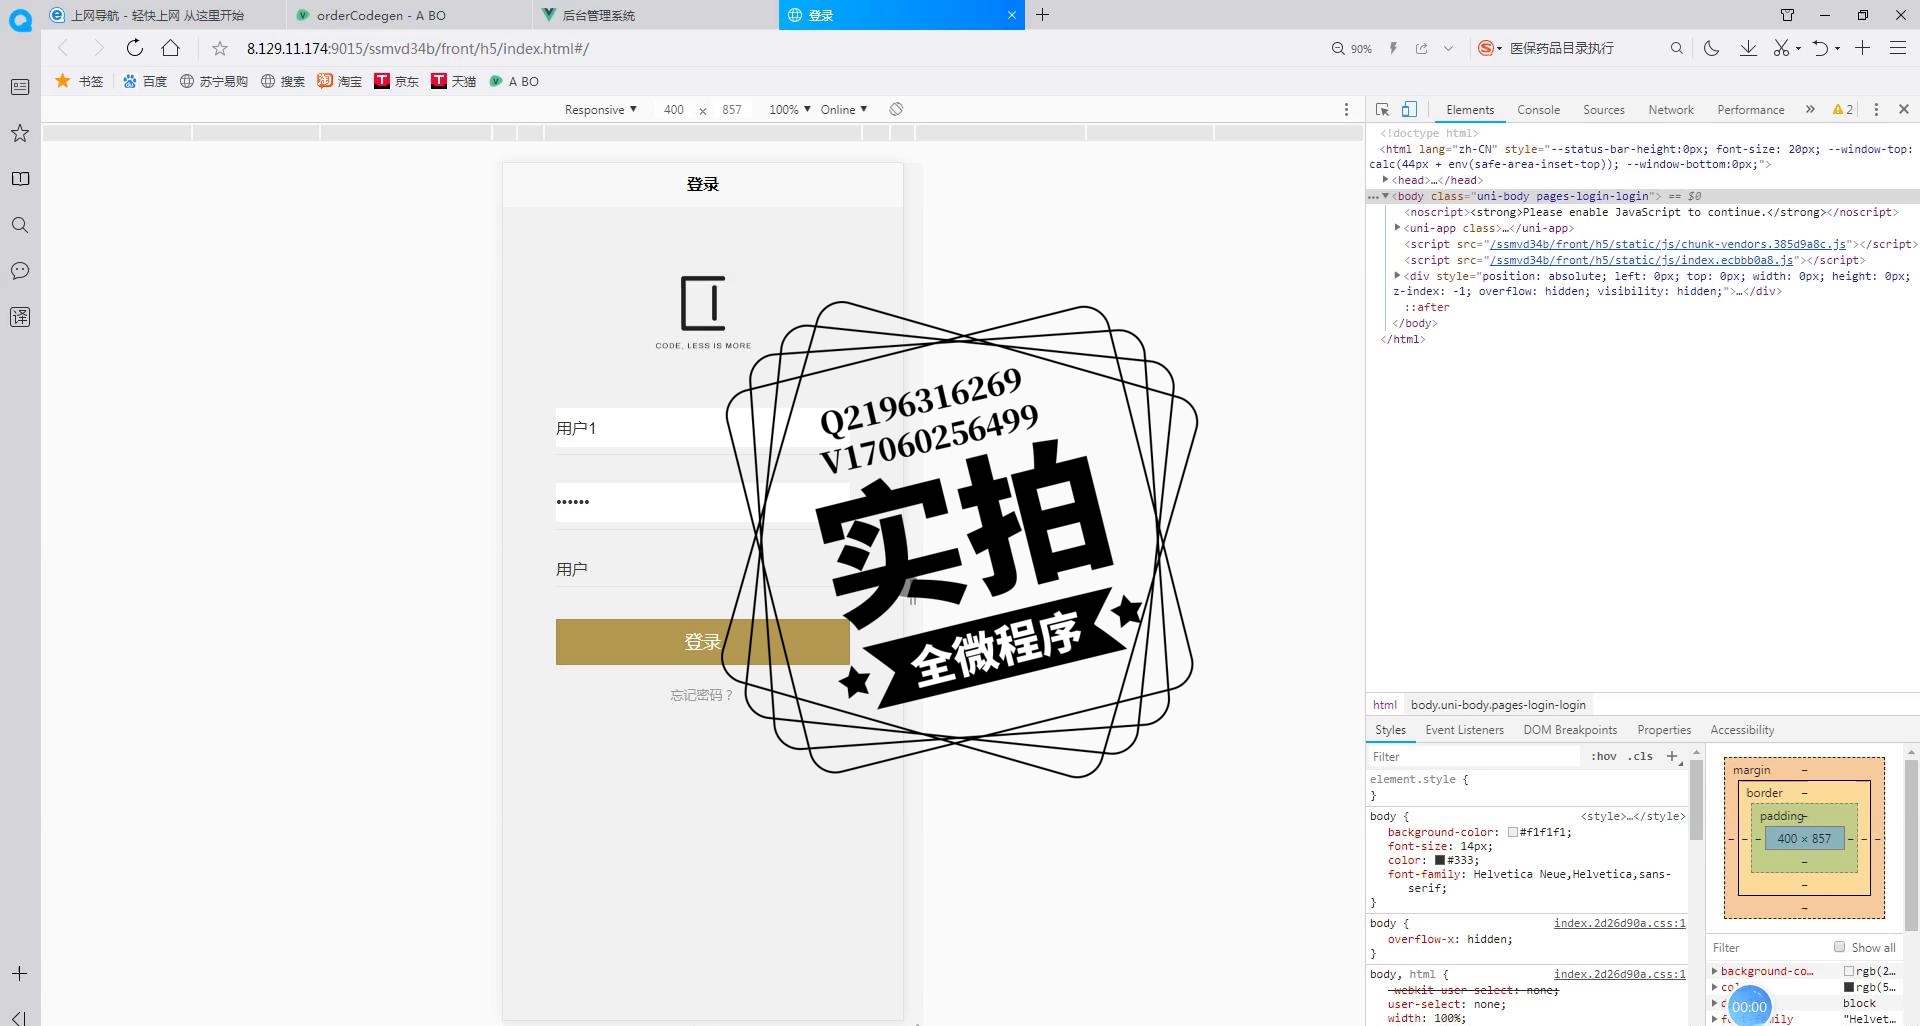The image size is (1920, 1026).
Task: Expand the uni-app element node
Action: coord(1398,228)
